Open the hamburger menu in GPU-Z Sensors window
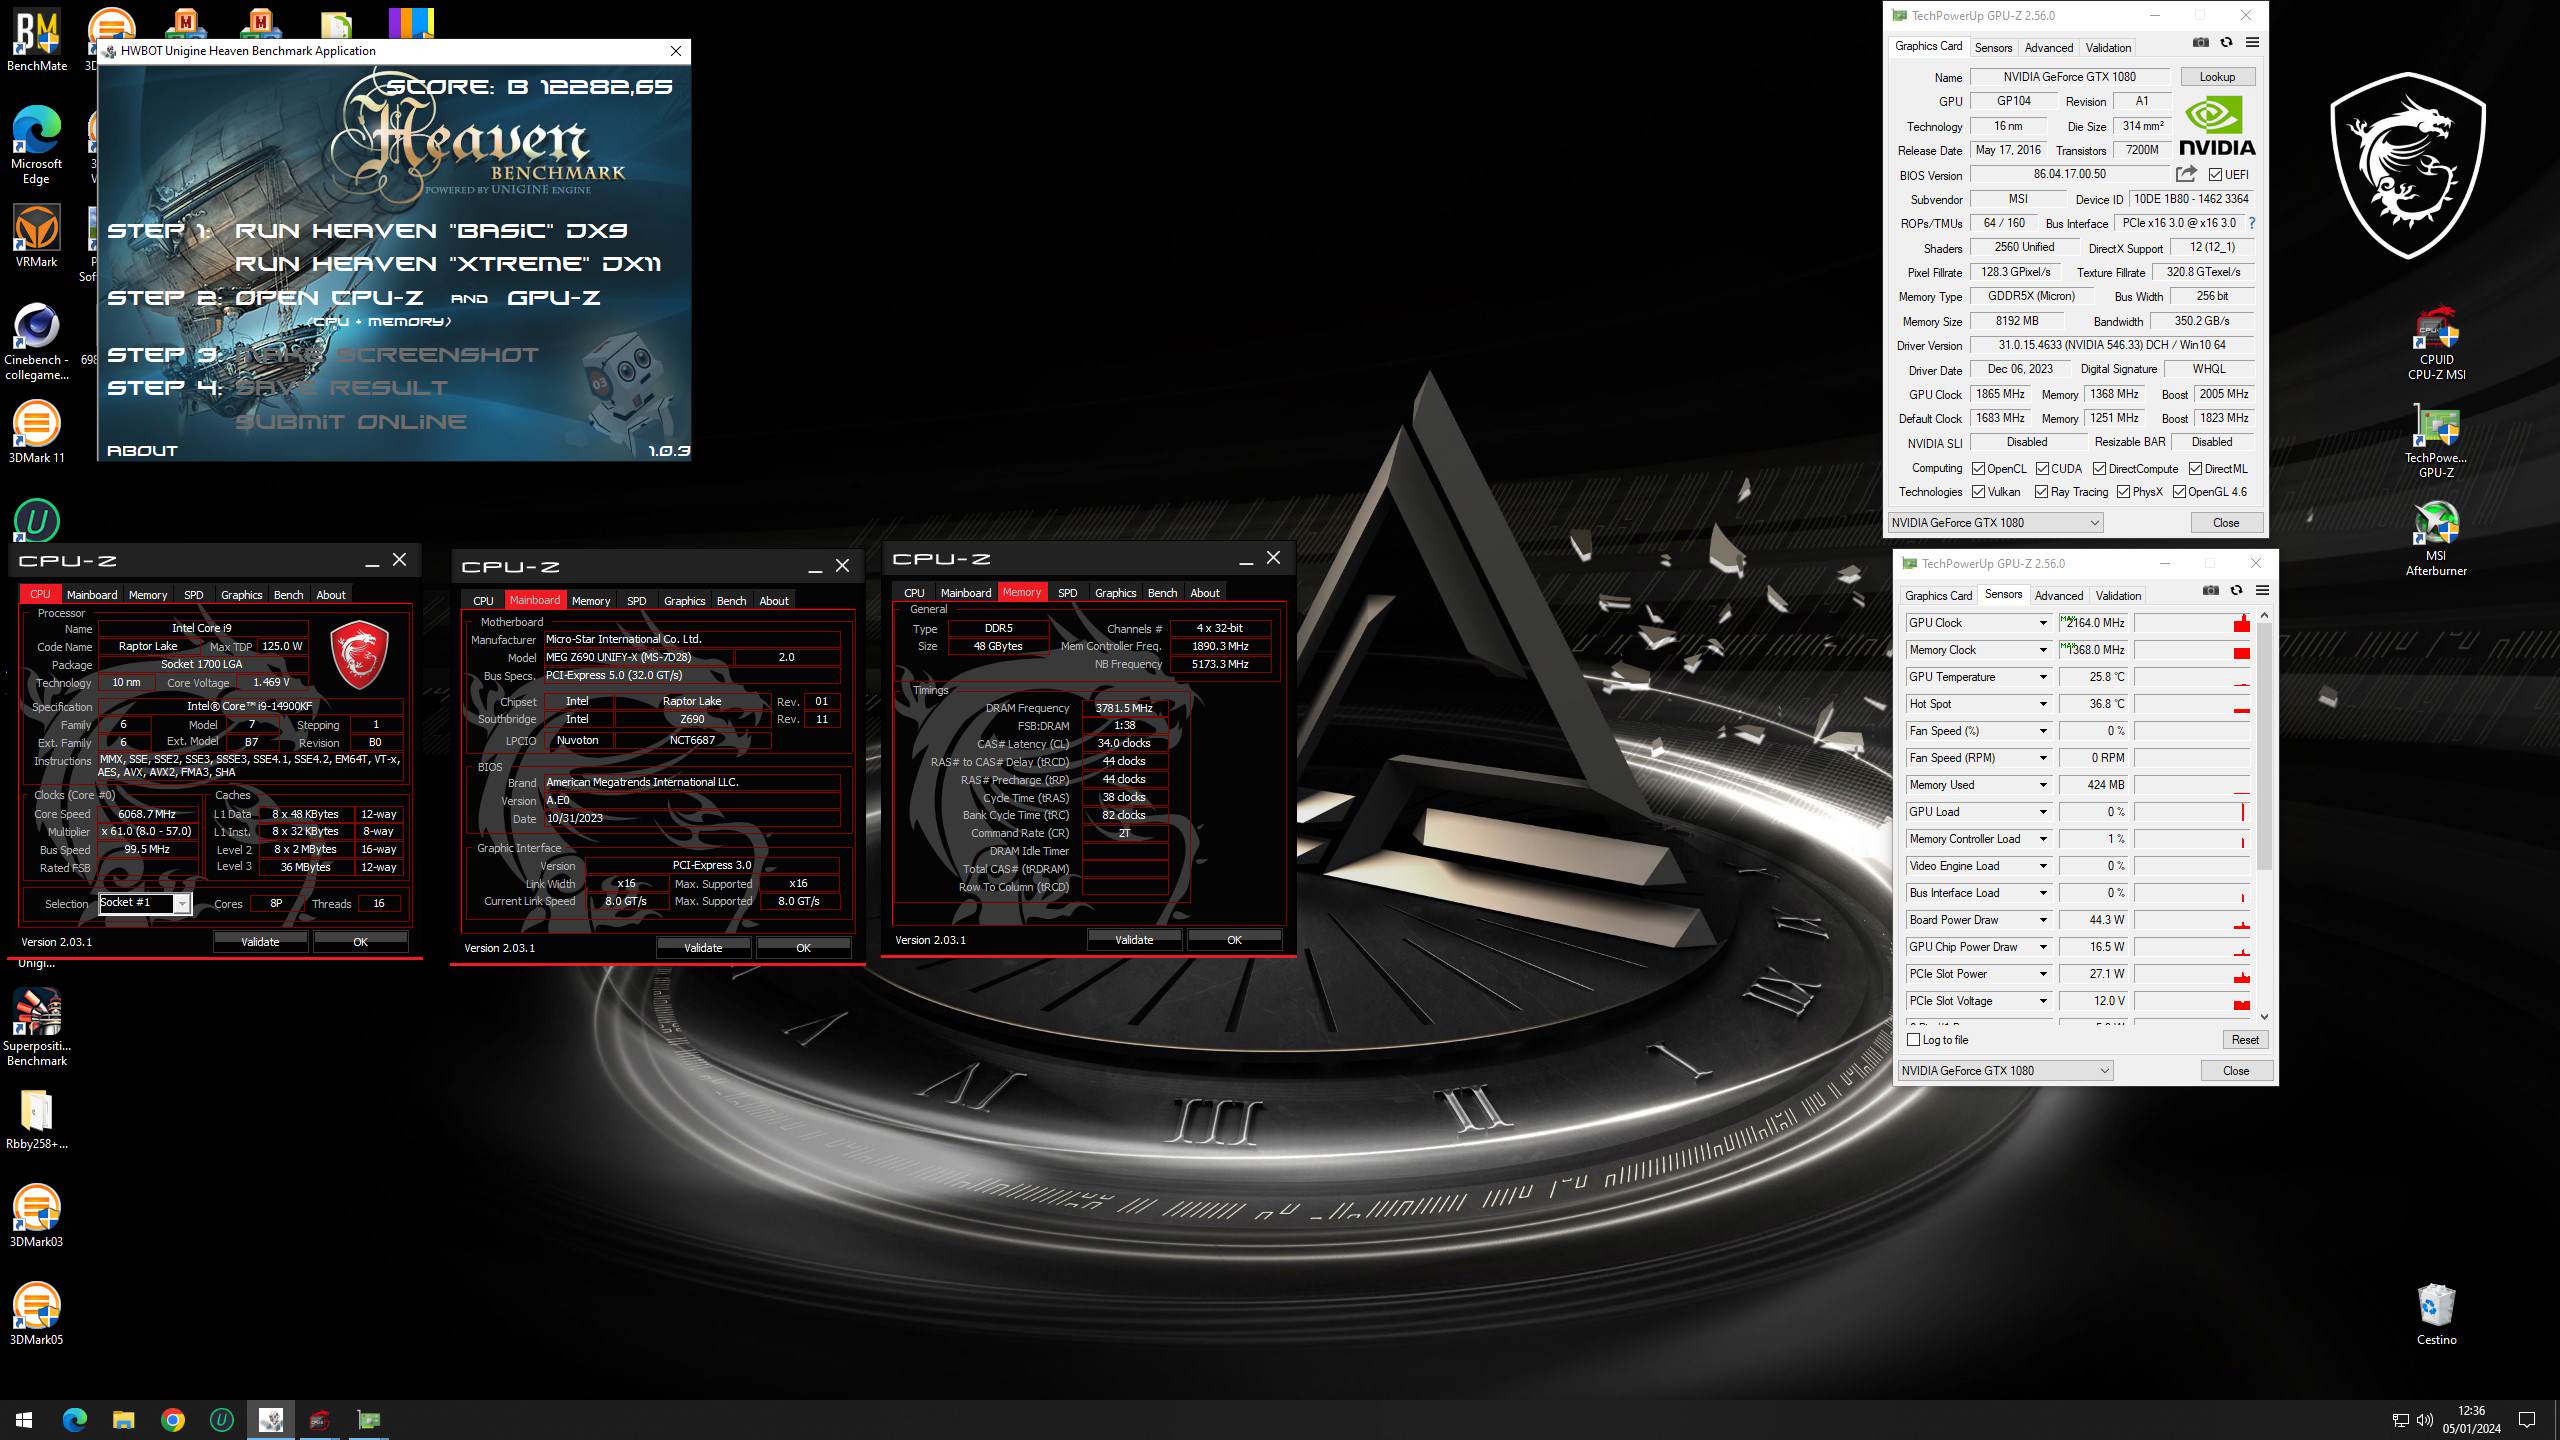The height and width of the screenshot is (1440, 2560). [2262, 590]
